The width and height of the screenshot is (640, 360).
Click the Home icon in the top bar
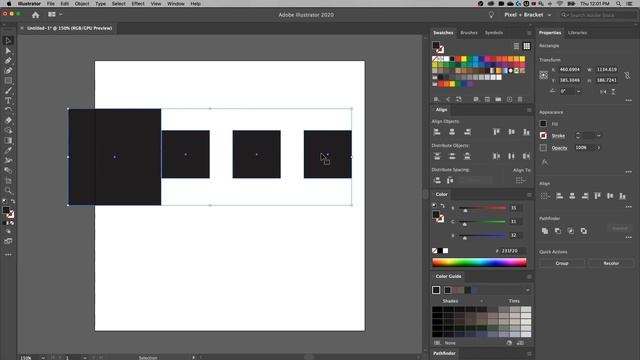pos(36,15)
